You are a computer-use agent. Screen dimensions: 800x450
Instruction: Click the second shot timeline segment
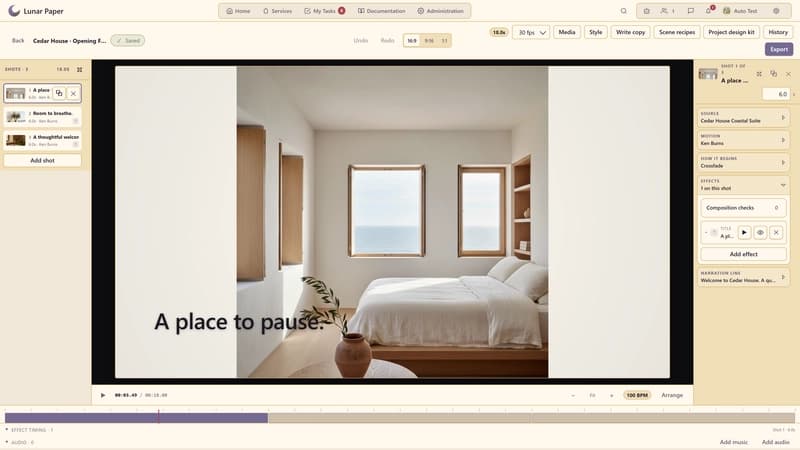399,418
